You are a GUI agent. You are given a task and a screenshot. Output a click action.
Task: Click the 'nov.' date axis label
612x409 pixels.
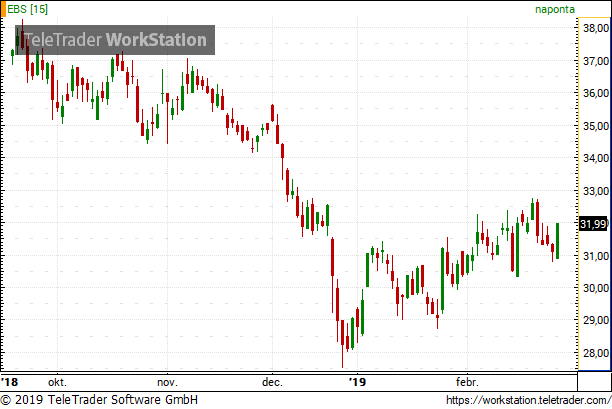coord(167,382)
